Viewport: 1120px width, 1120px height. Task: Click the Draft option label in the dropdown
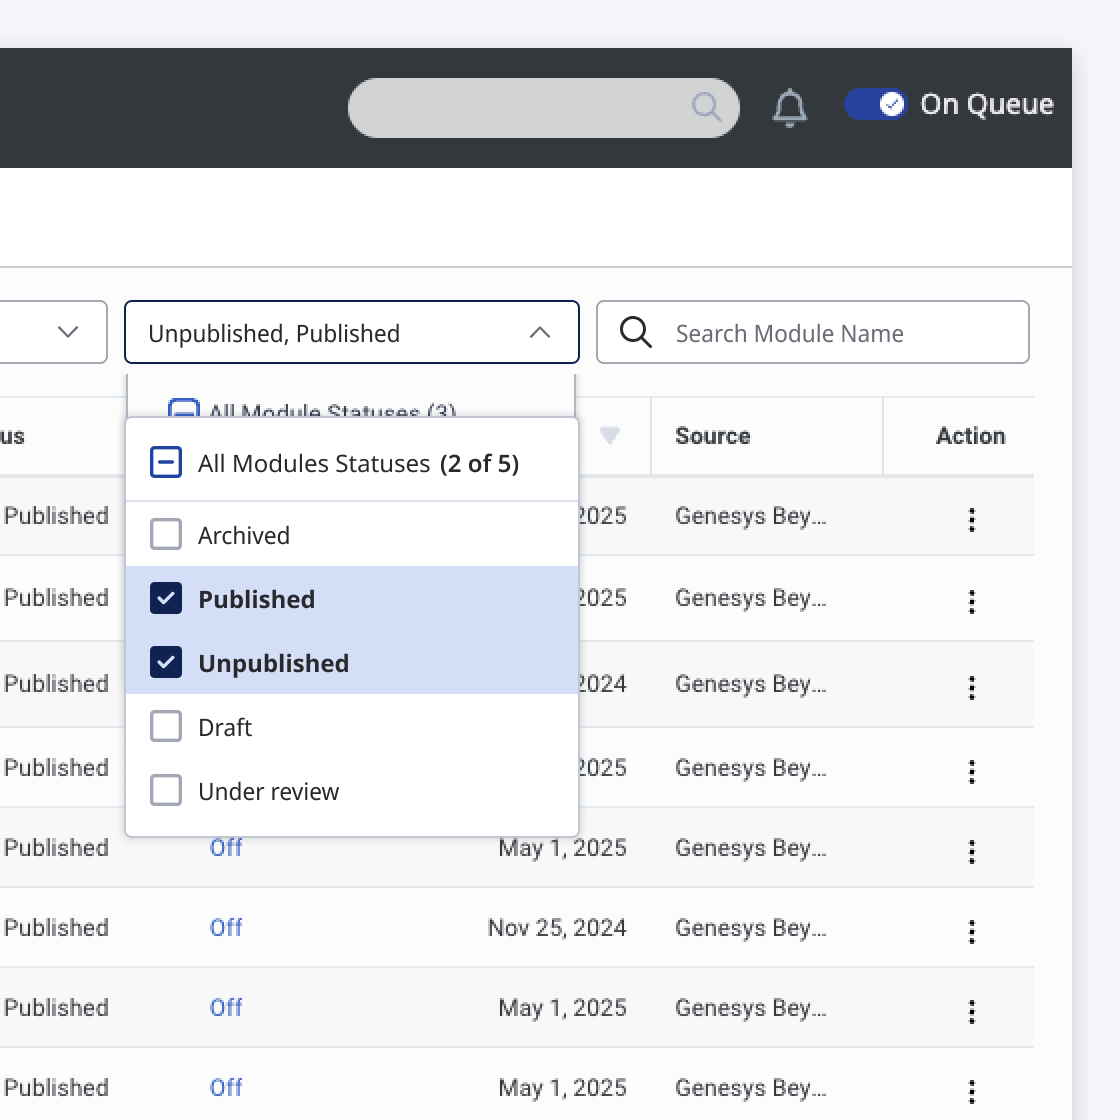click(x=225, y=727)
